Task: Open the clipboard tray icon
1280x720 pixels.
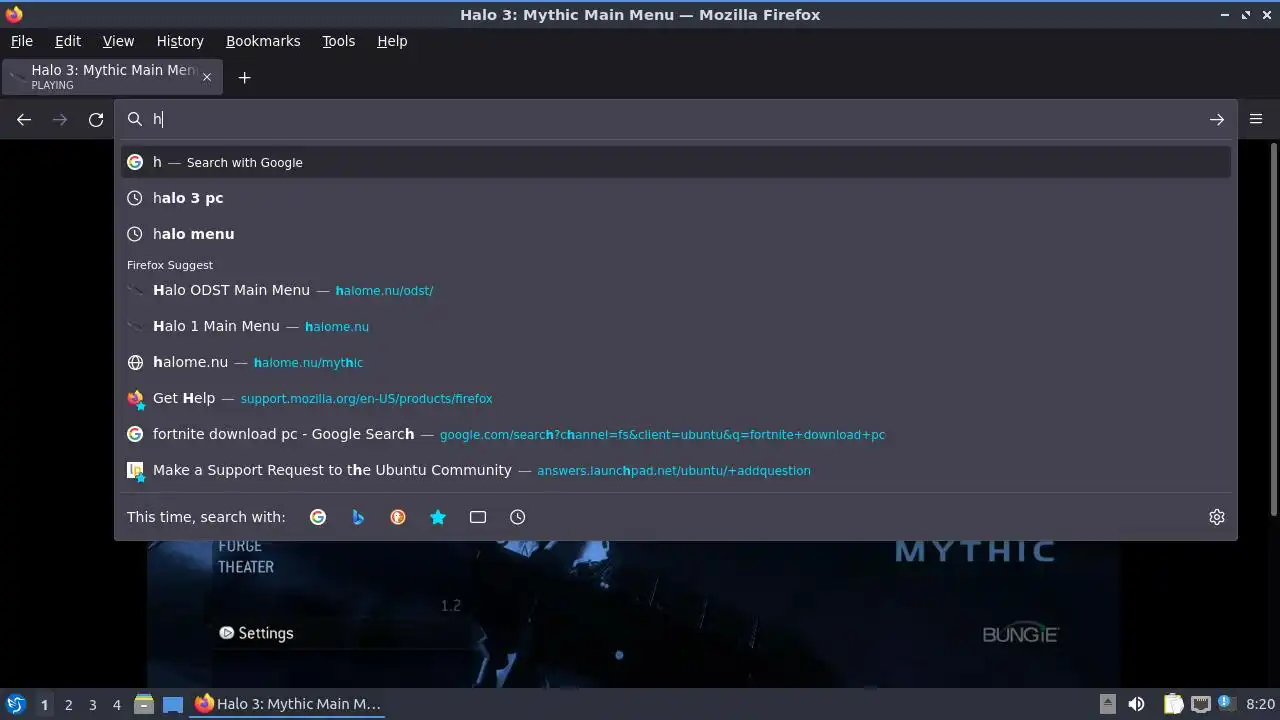Action: pos(1173,704)
